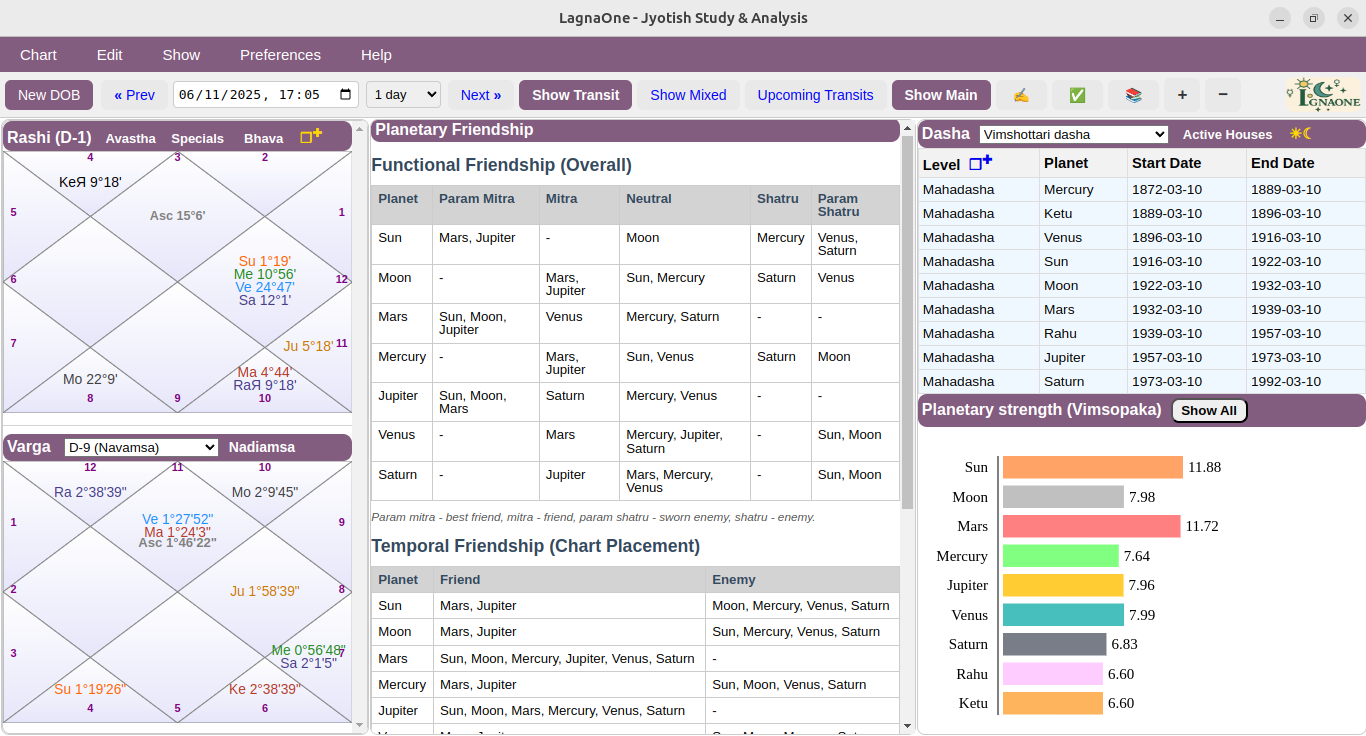Open the Preferences menu

click(280, 55)
